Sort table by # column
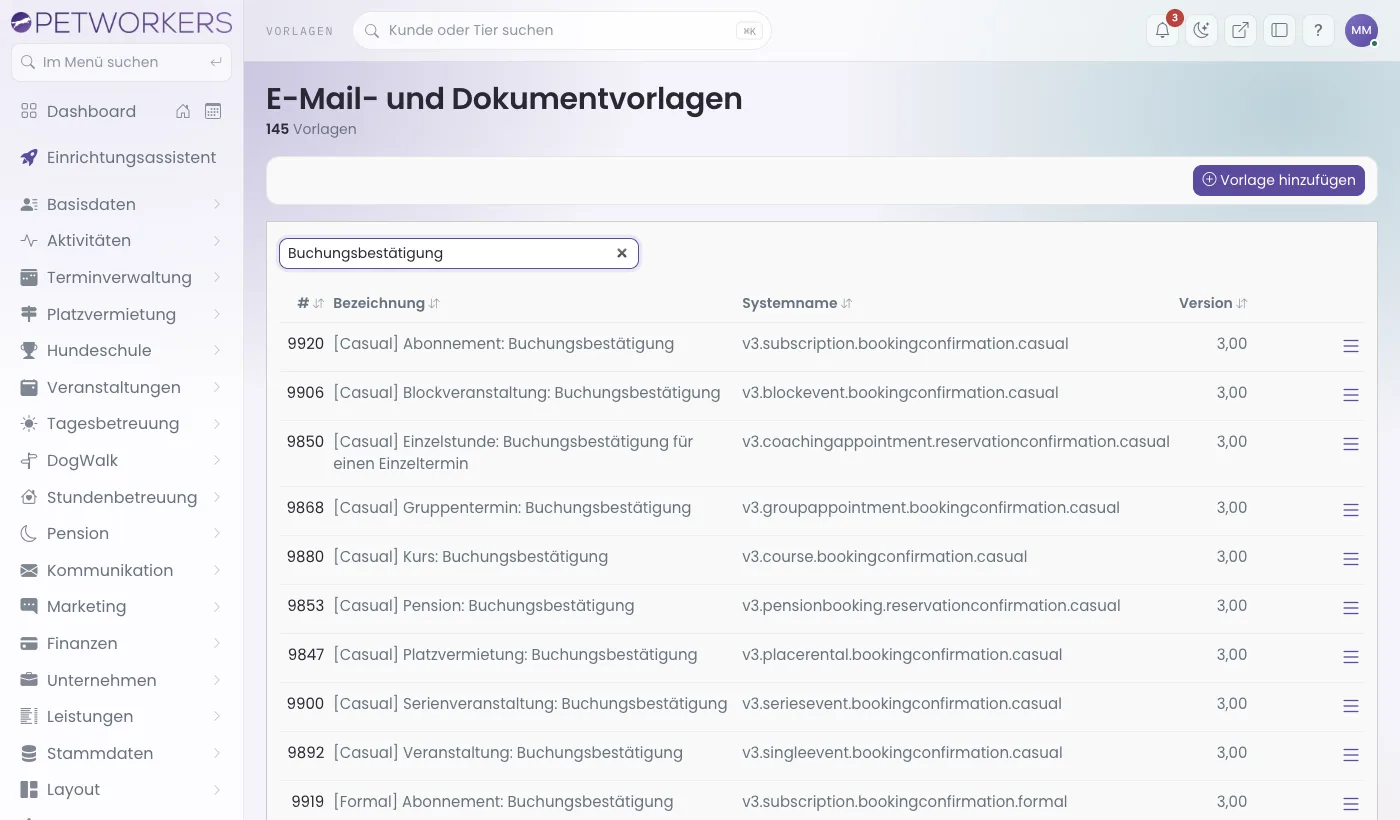 [310, 303]
